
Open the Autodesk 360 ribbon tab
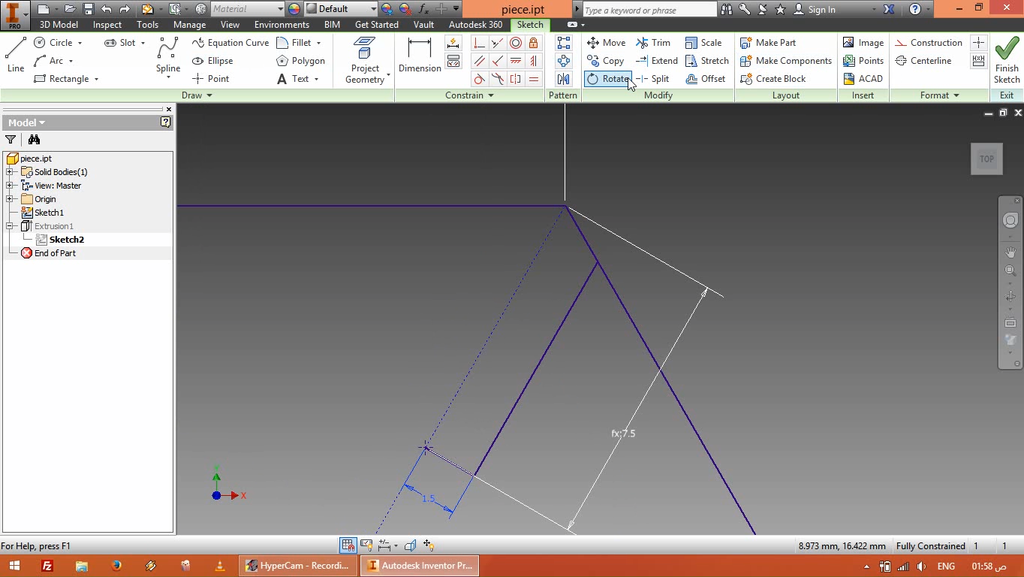[475, 24]
